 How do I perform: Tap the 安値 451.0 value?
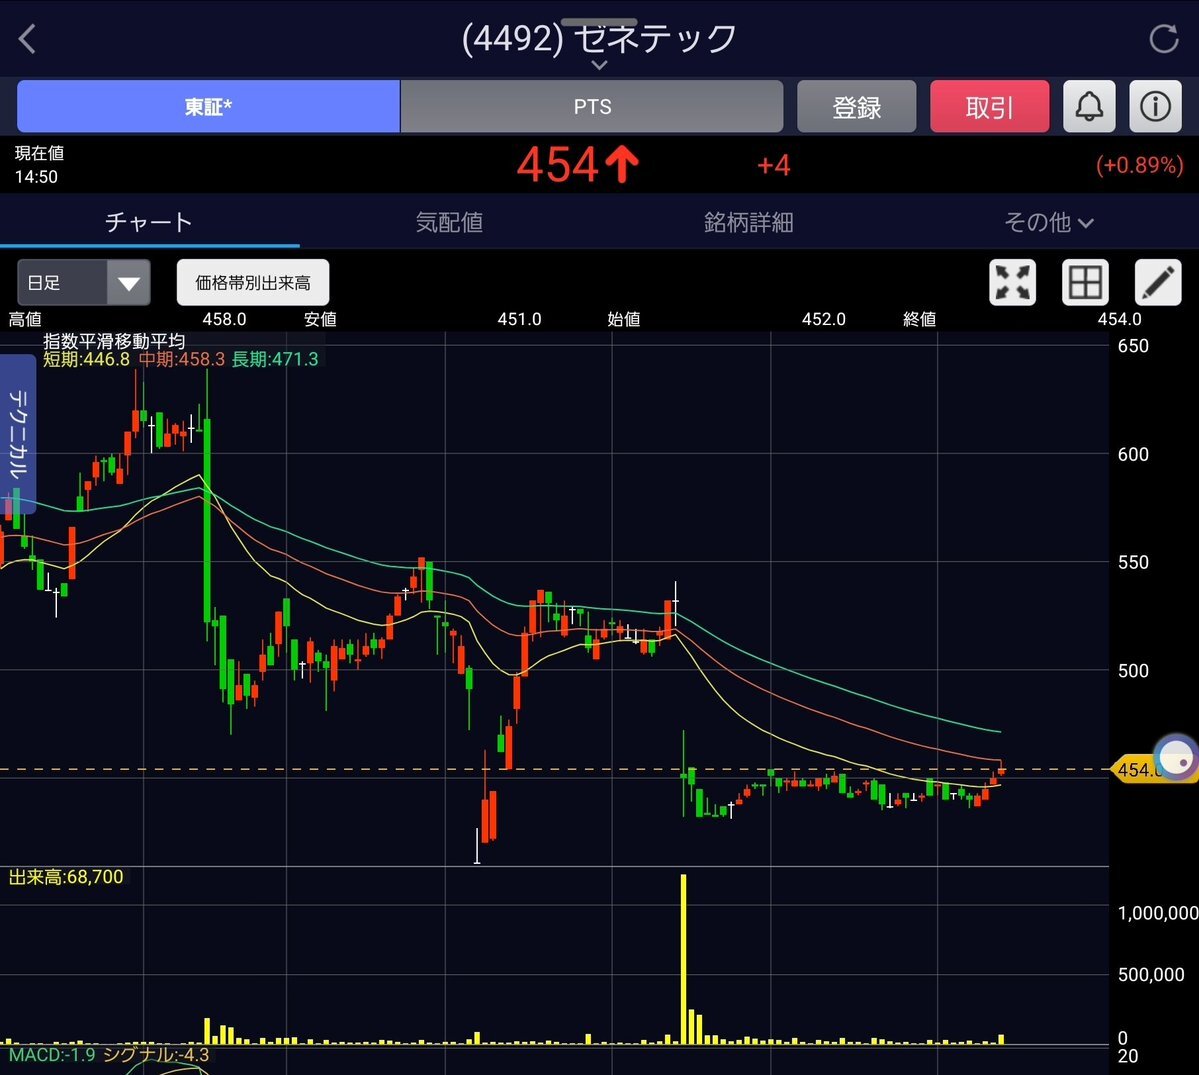(x=519, y=319)
